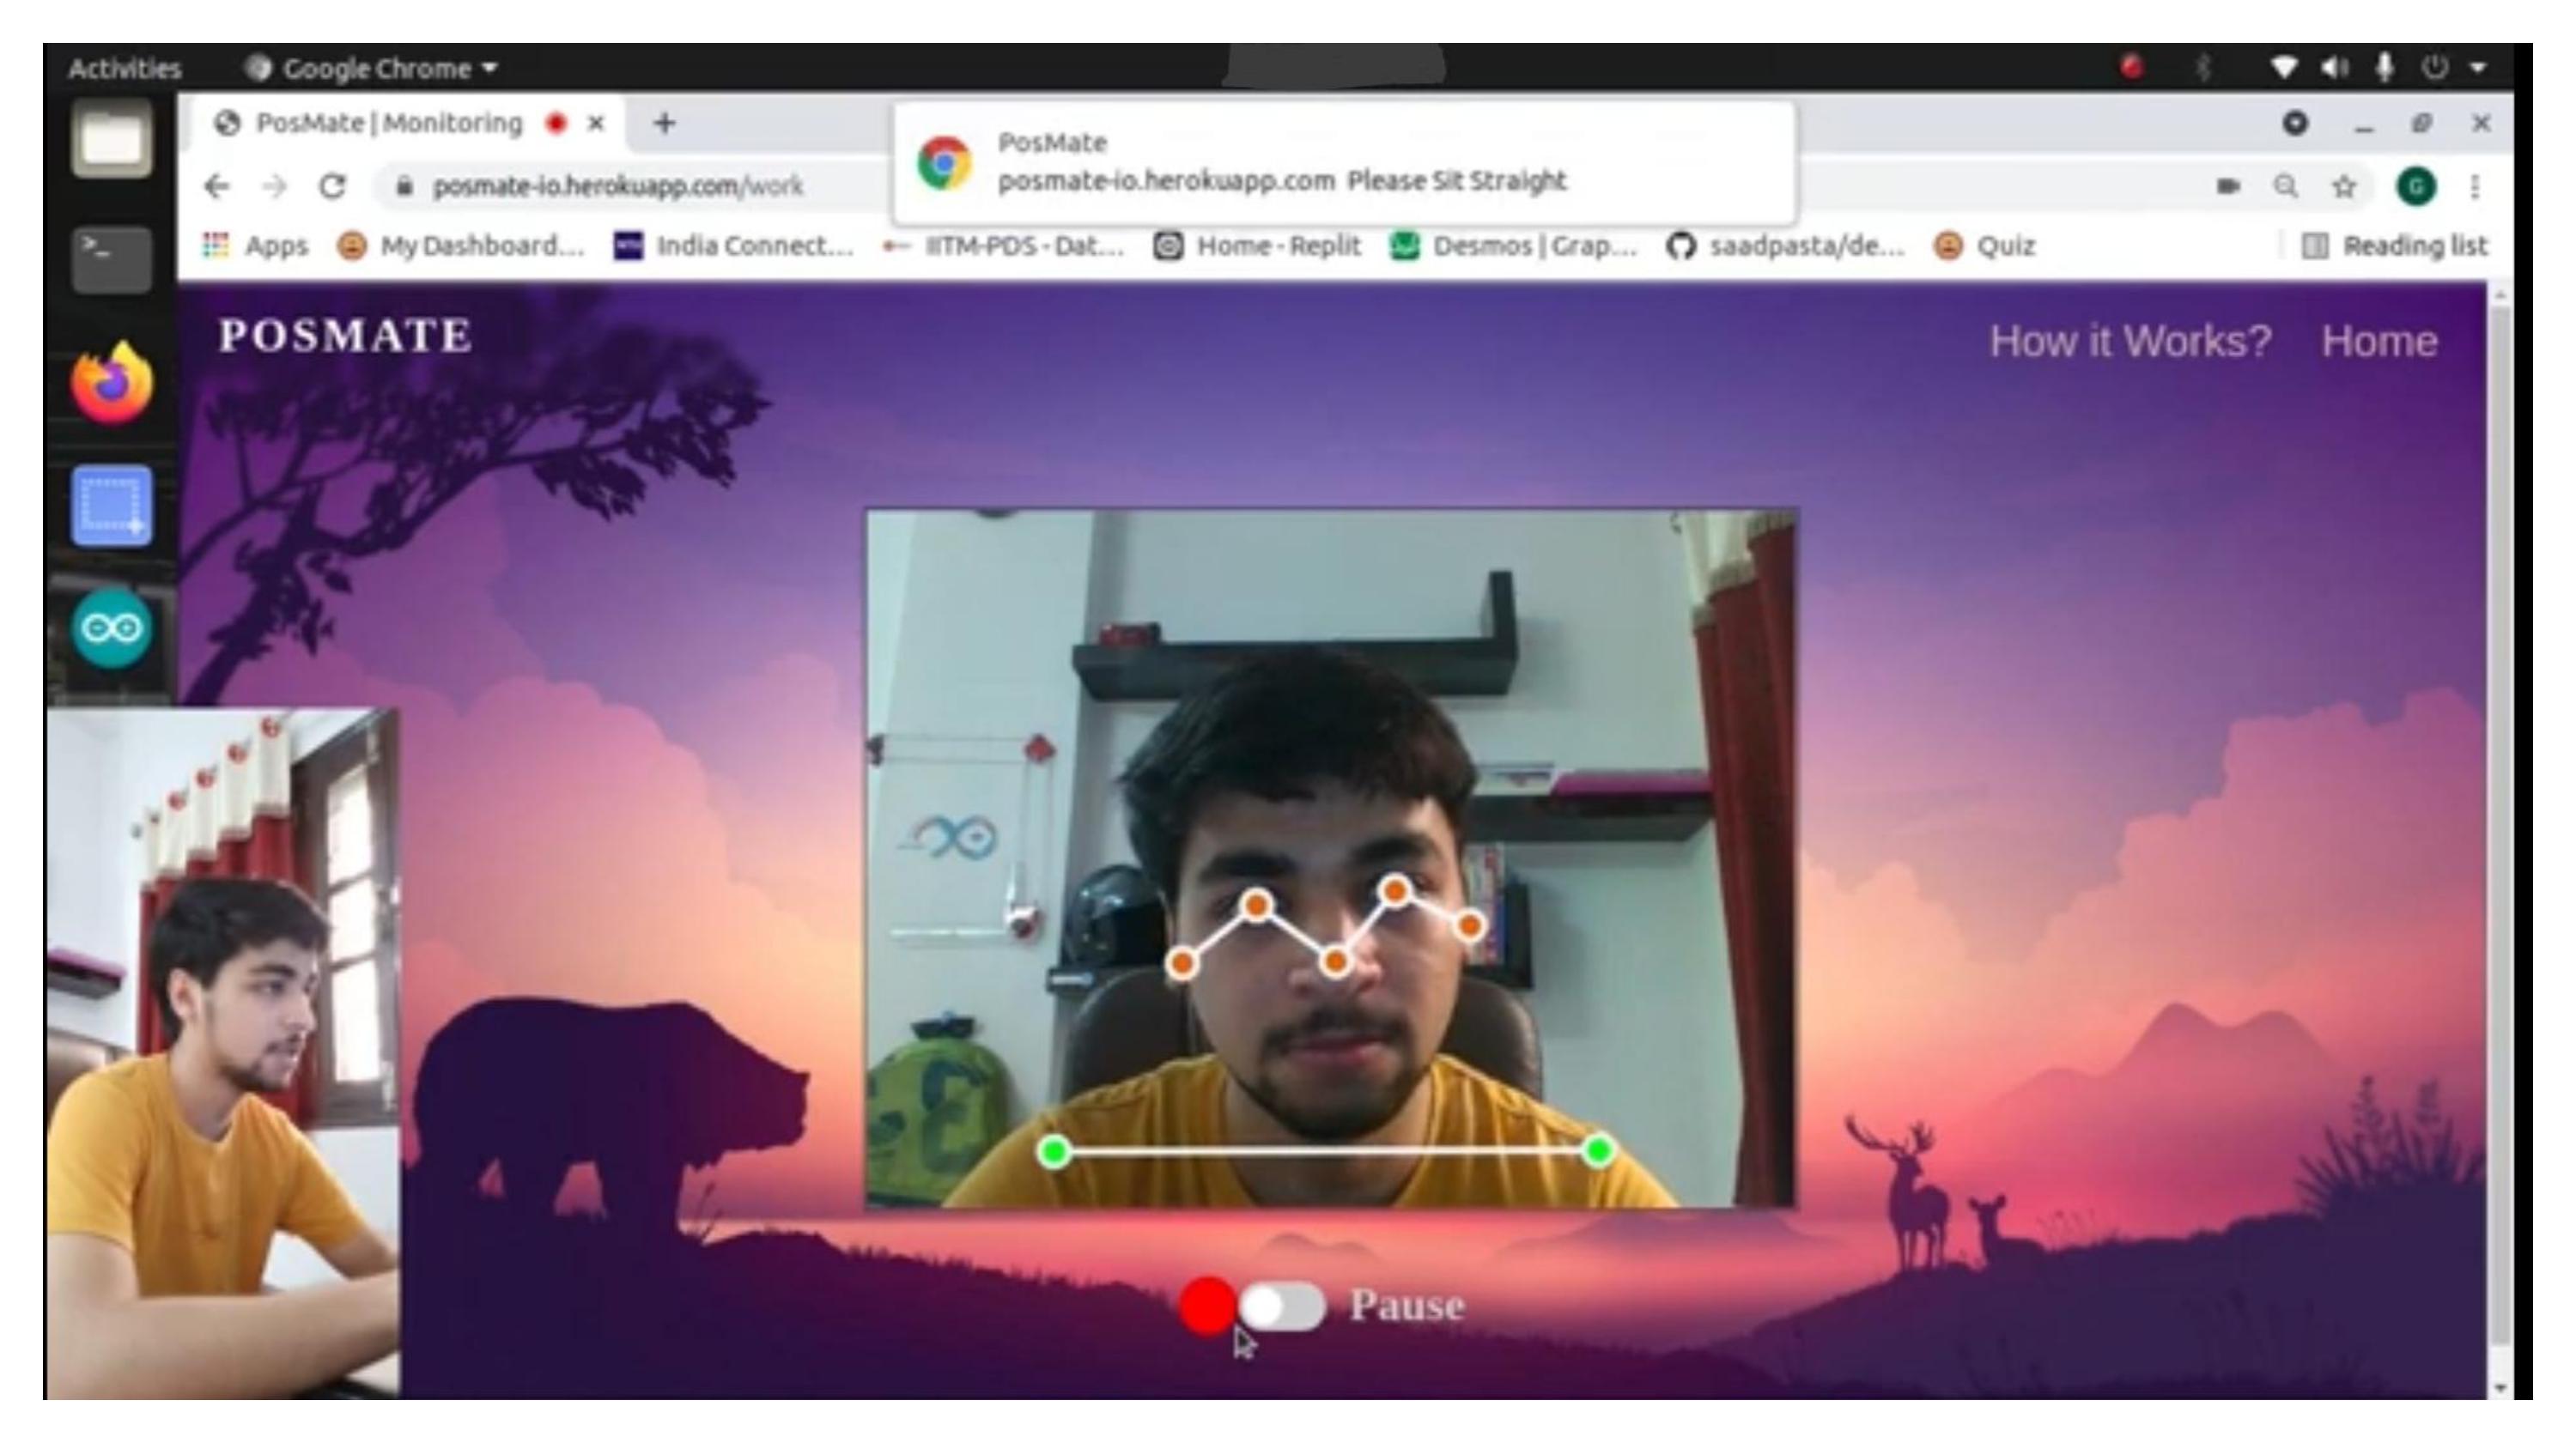Open Chrome three-dot menu
The image size is (2576, 1449).
point(2475,186)
